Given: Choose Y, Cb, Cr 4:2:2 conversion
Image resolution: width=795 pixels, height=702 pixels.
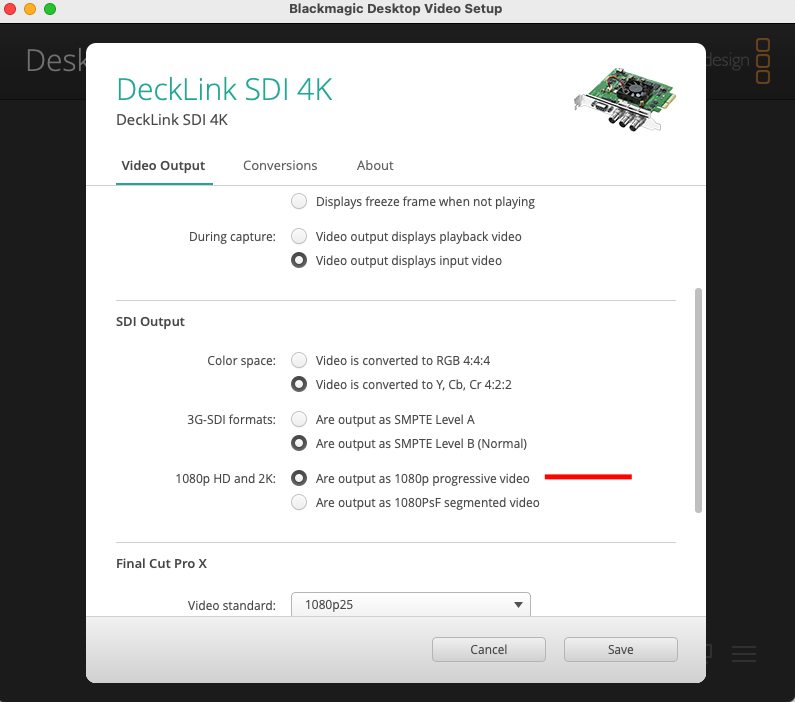Looking at the screenshot, I should point(299,384).
